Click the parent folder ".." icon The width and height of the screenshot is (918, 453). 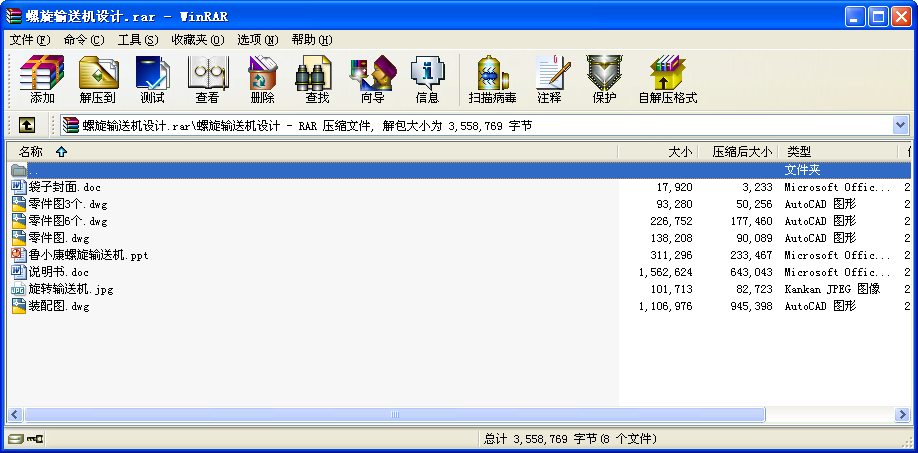coord(19,170)
